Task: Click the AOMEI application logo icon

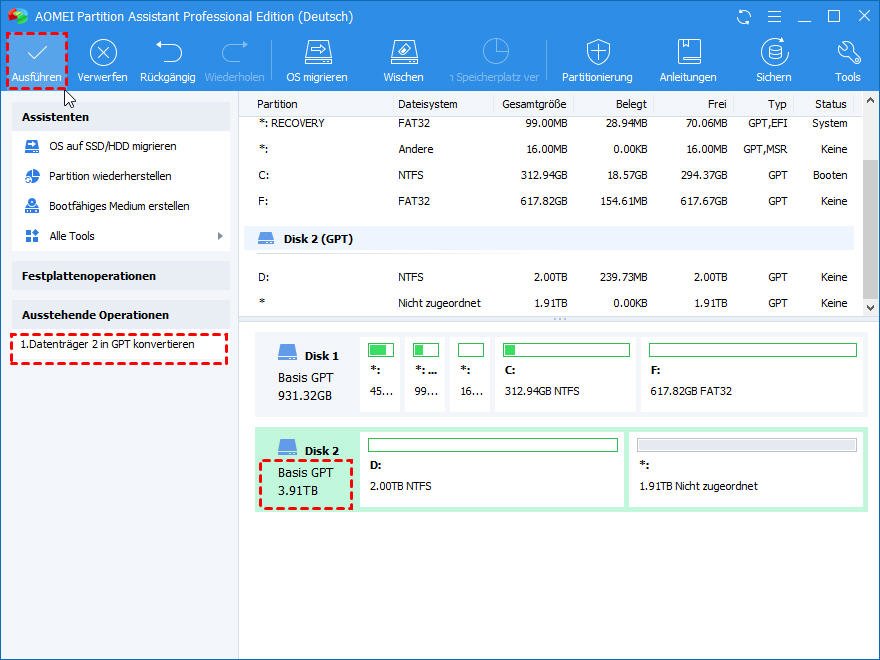Action: click(x=17, y=16)
